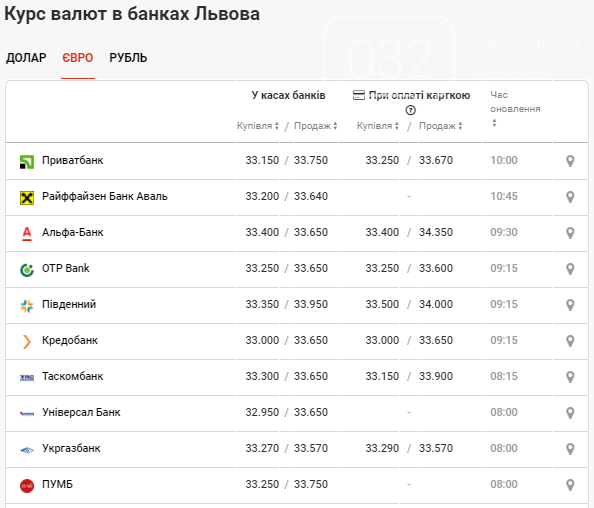Click Райффайзен cash sell rate 33.640

[311, 197]
